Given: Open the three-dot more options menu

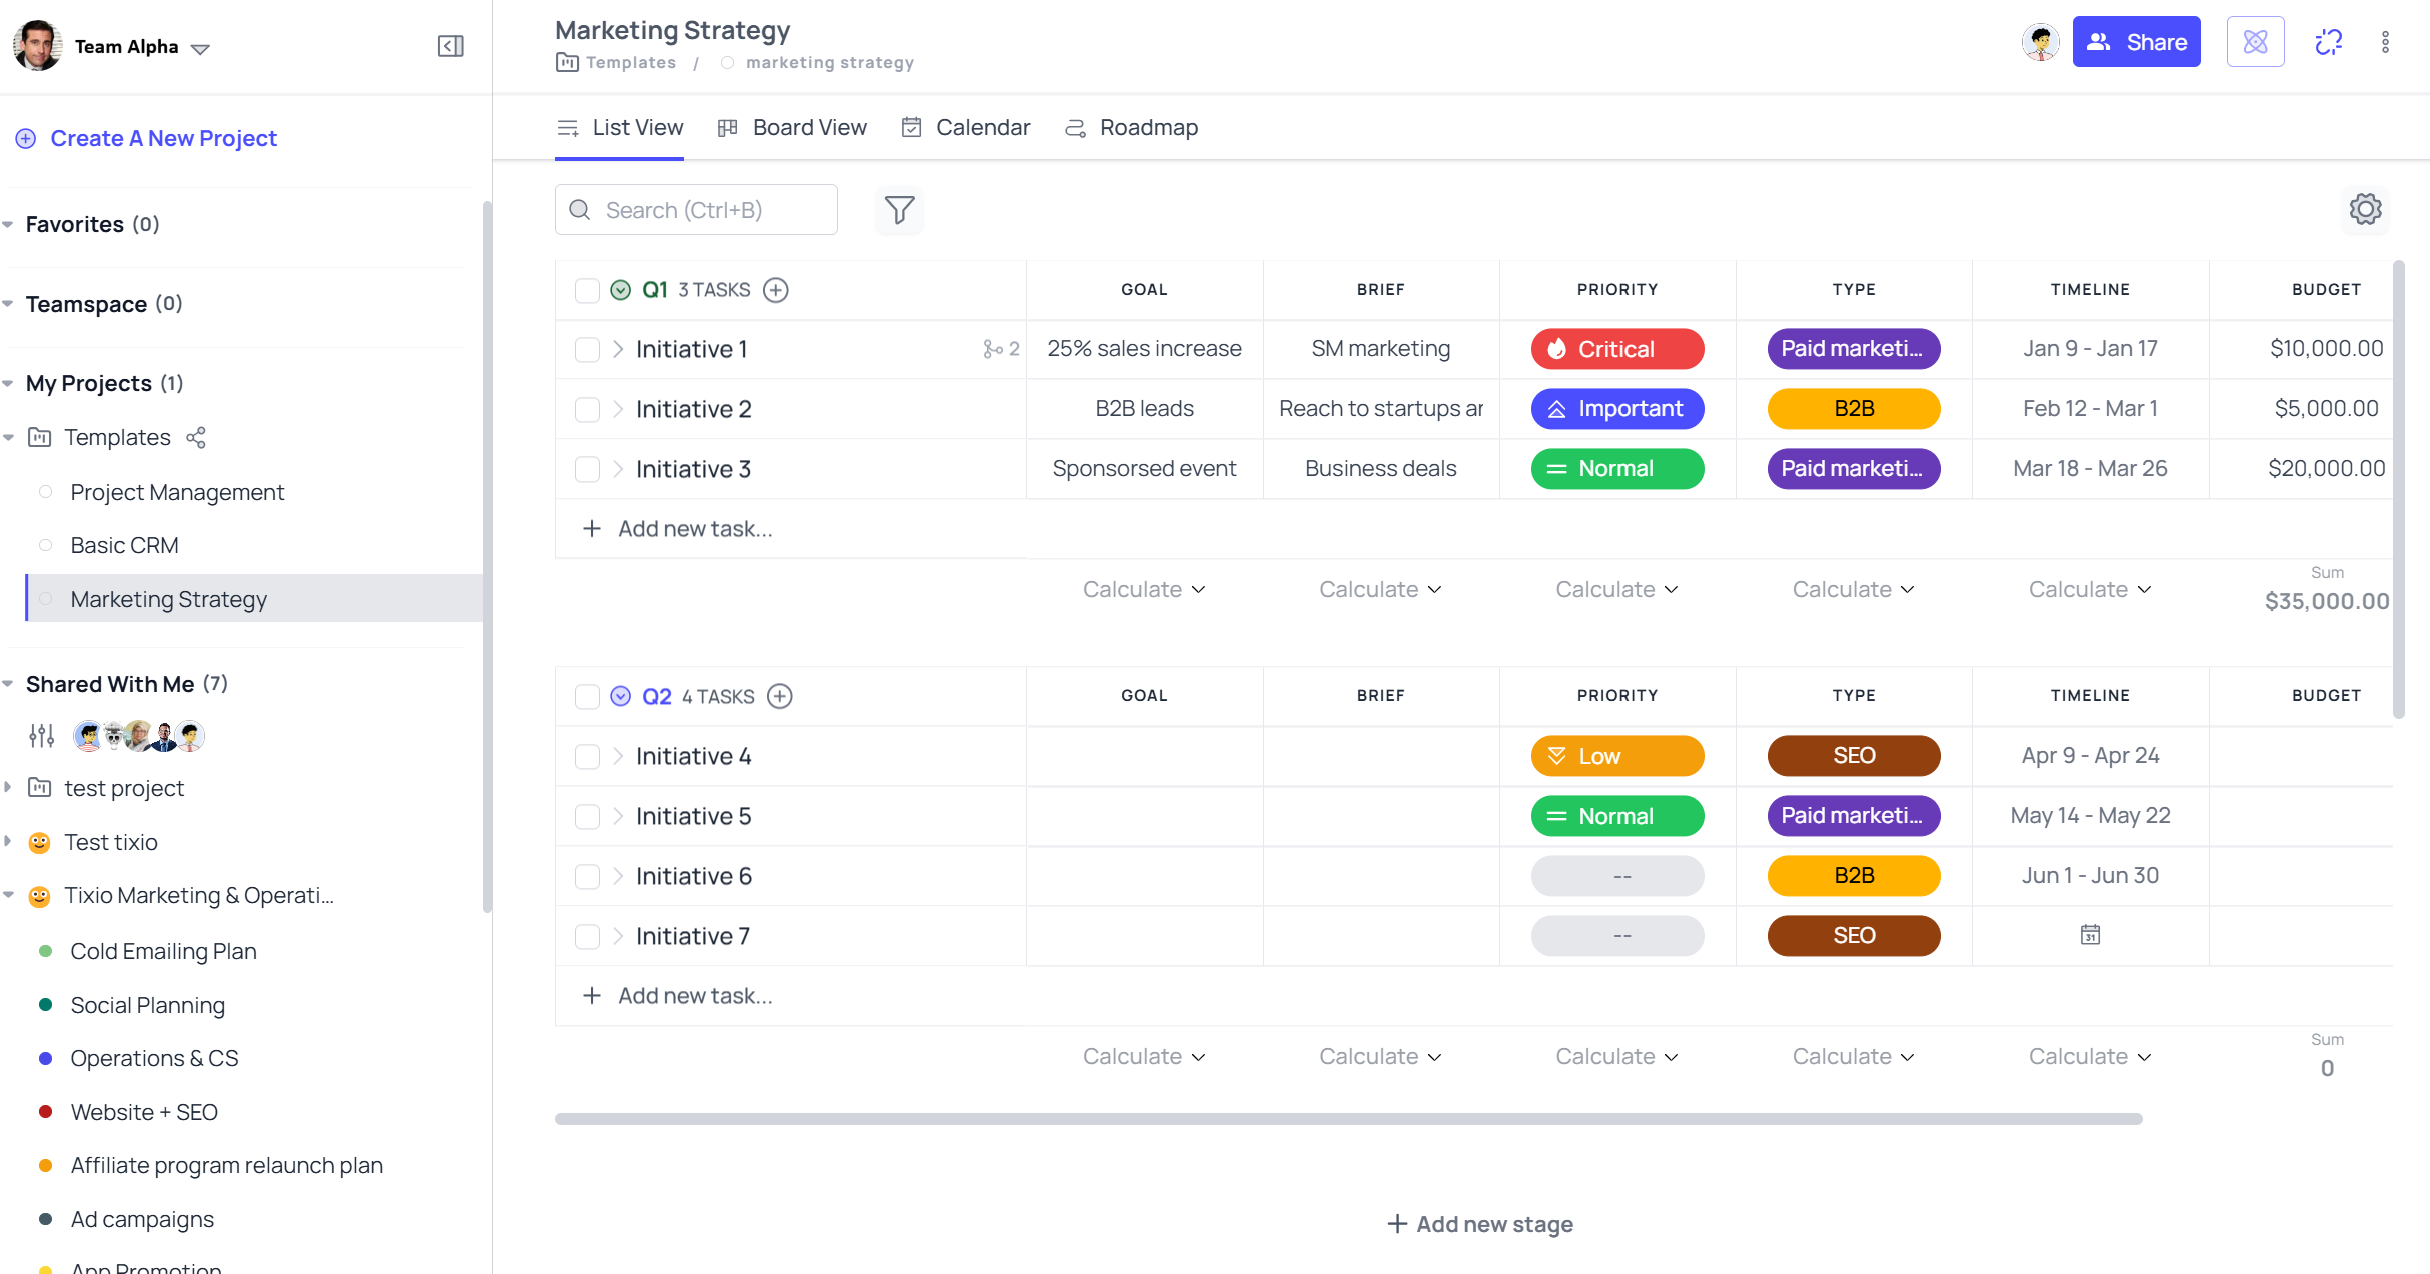Looking at the screenshot, I should [2385, 42].
